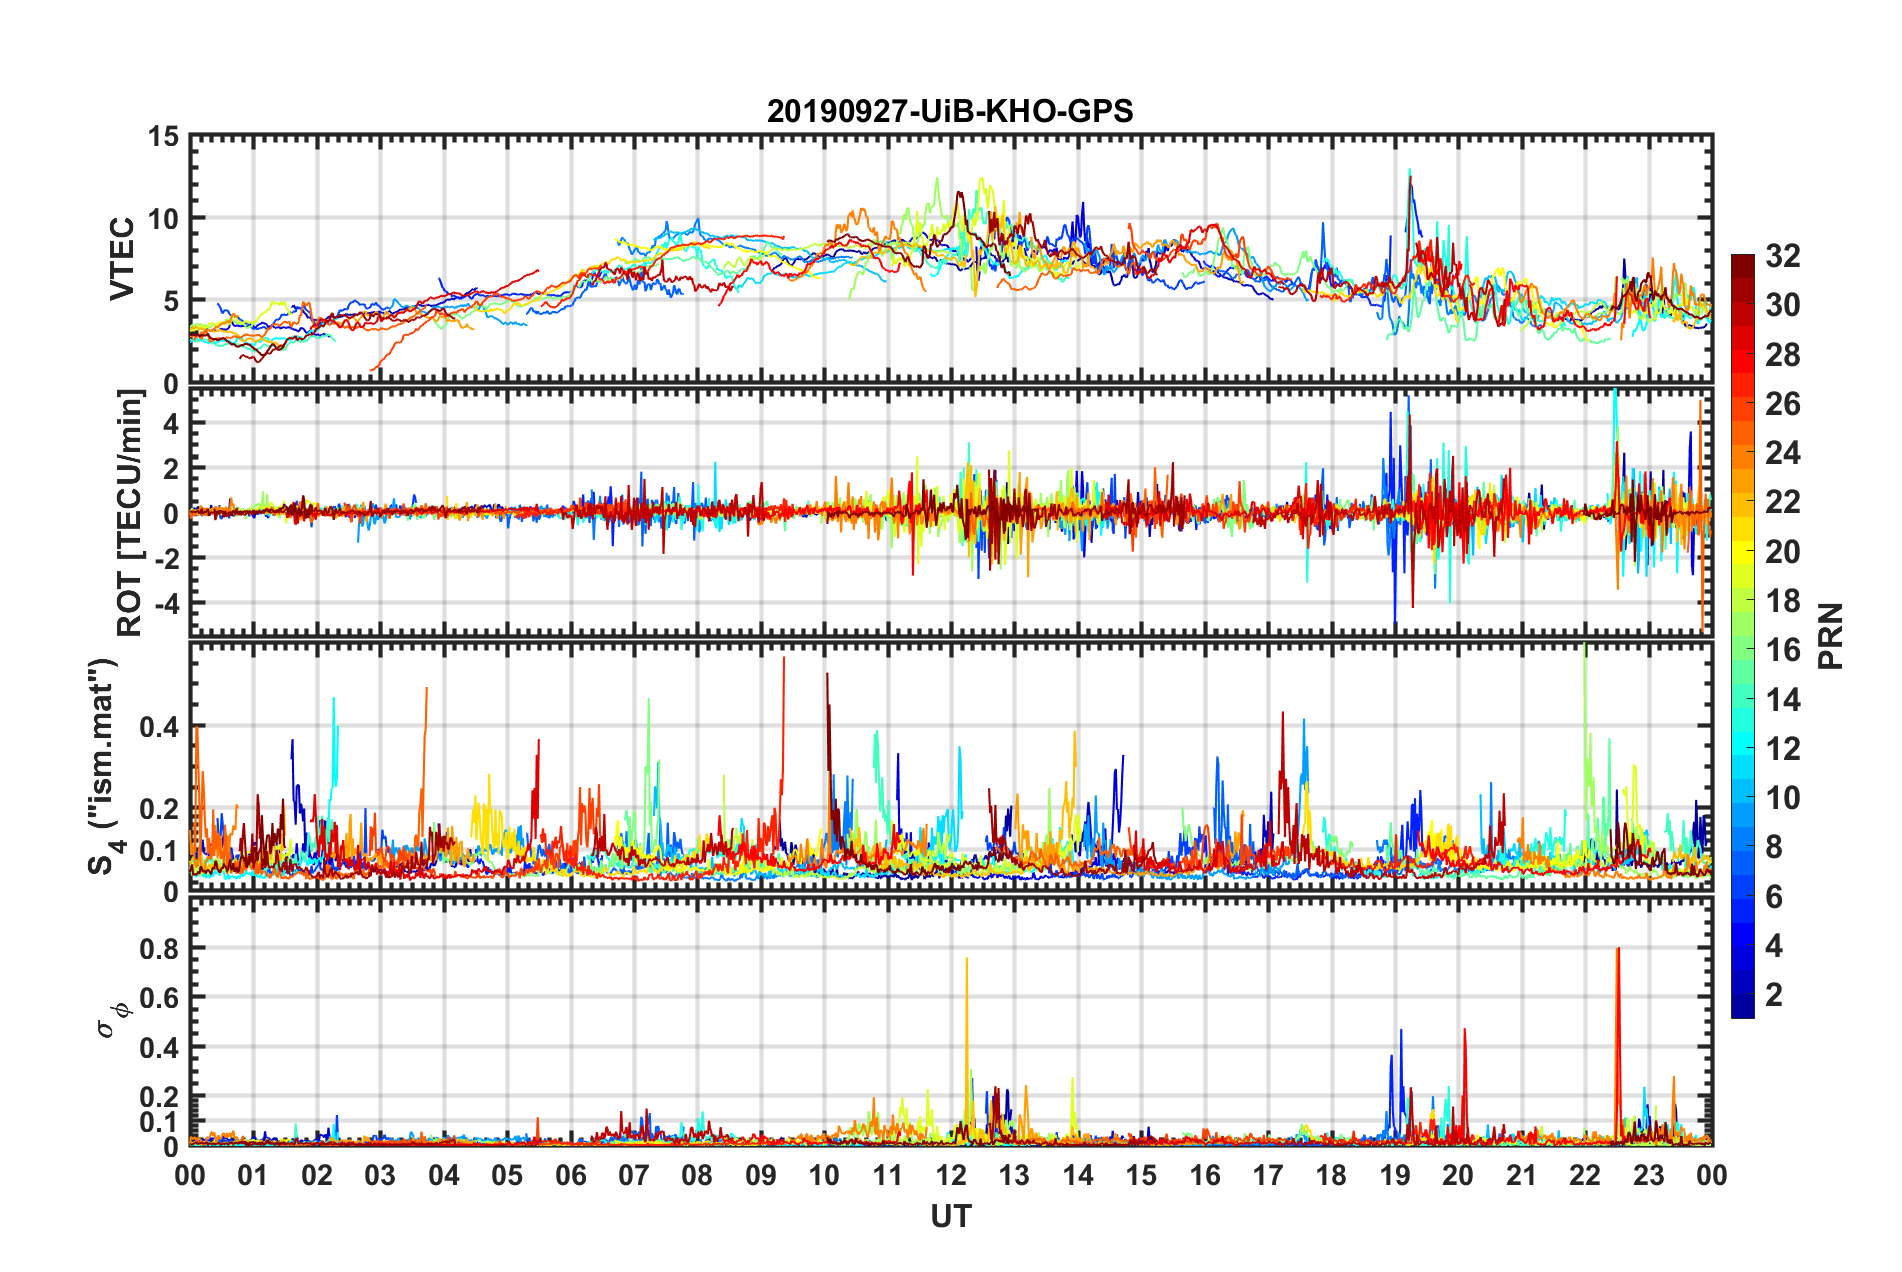The width and height of the screenshot is (1902, 1272).
Task: Click ROT axis tick label 4
Action: [171, 423]
